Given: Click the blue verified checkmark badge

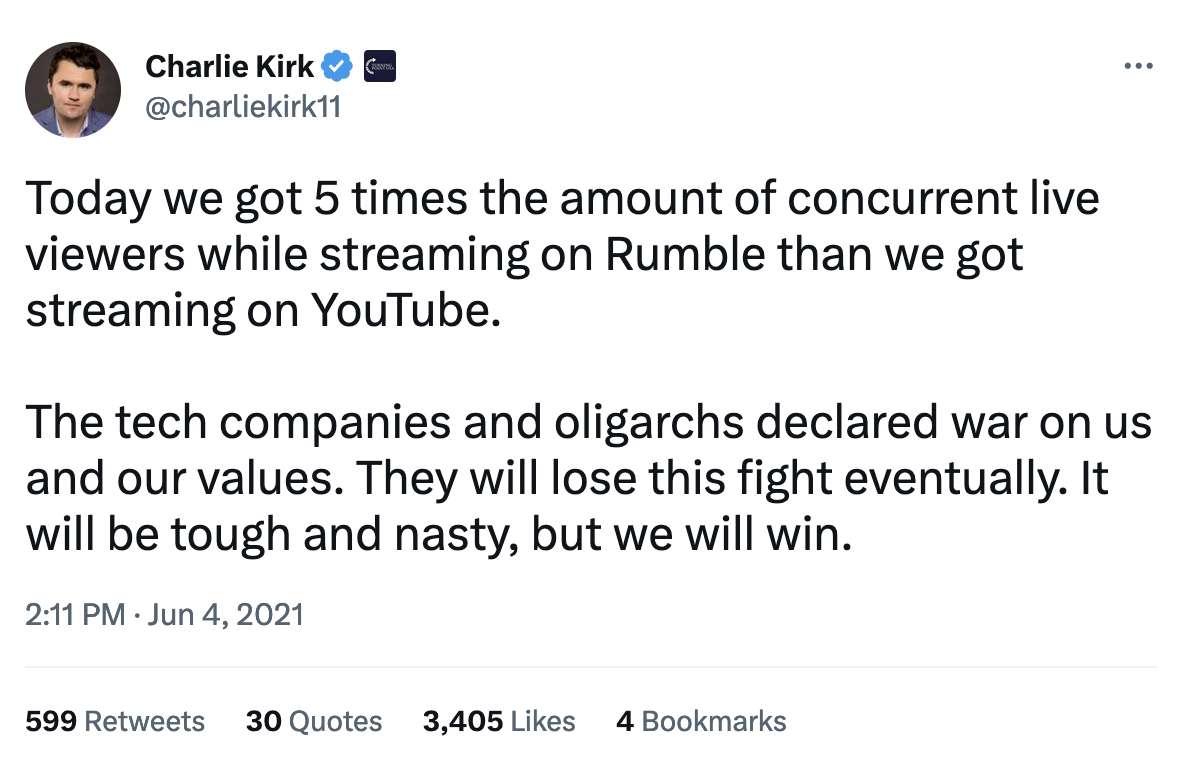Looking at the screenshot, I should [337, 66].
